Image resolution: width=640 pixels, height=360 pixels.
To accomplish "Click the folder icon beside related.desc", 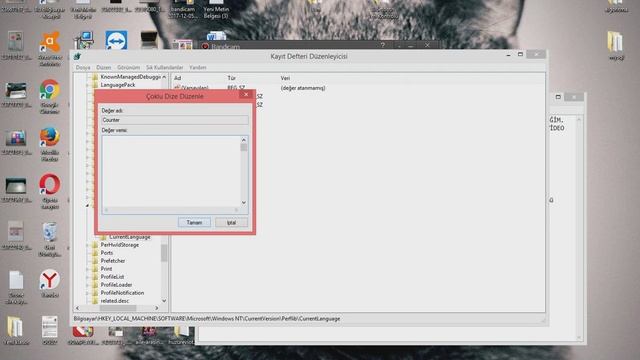I will [95, 301].
